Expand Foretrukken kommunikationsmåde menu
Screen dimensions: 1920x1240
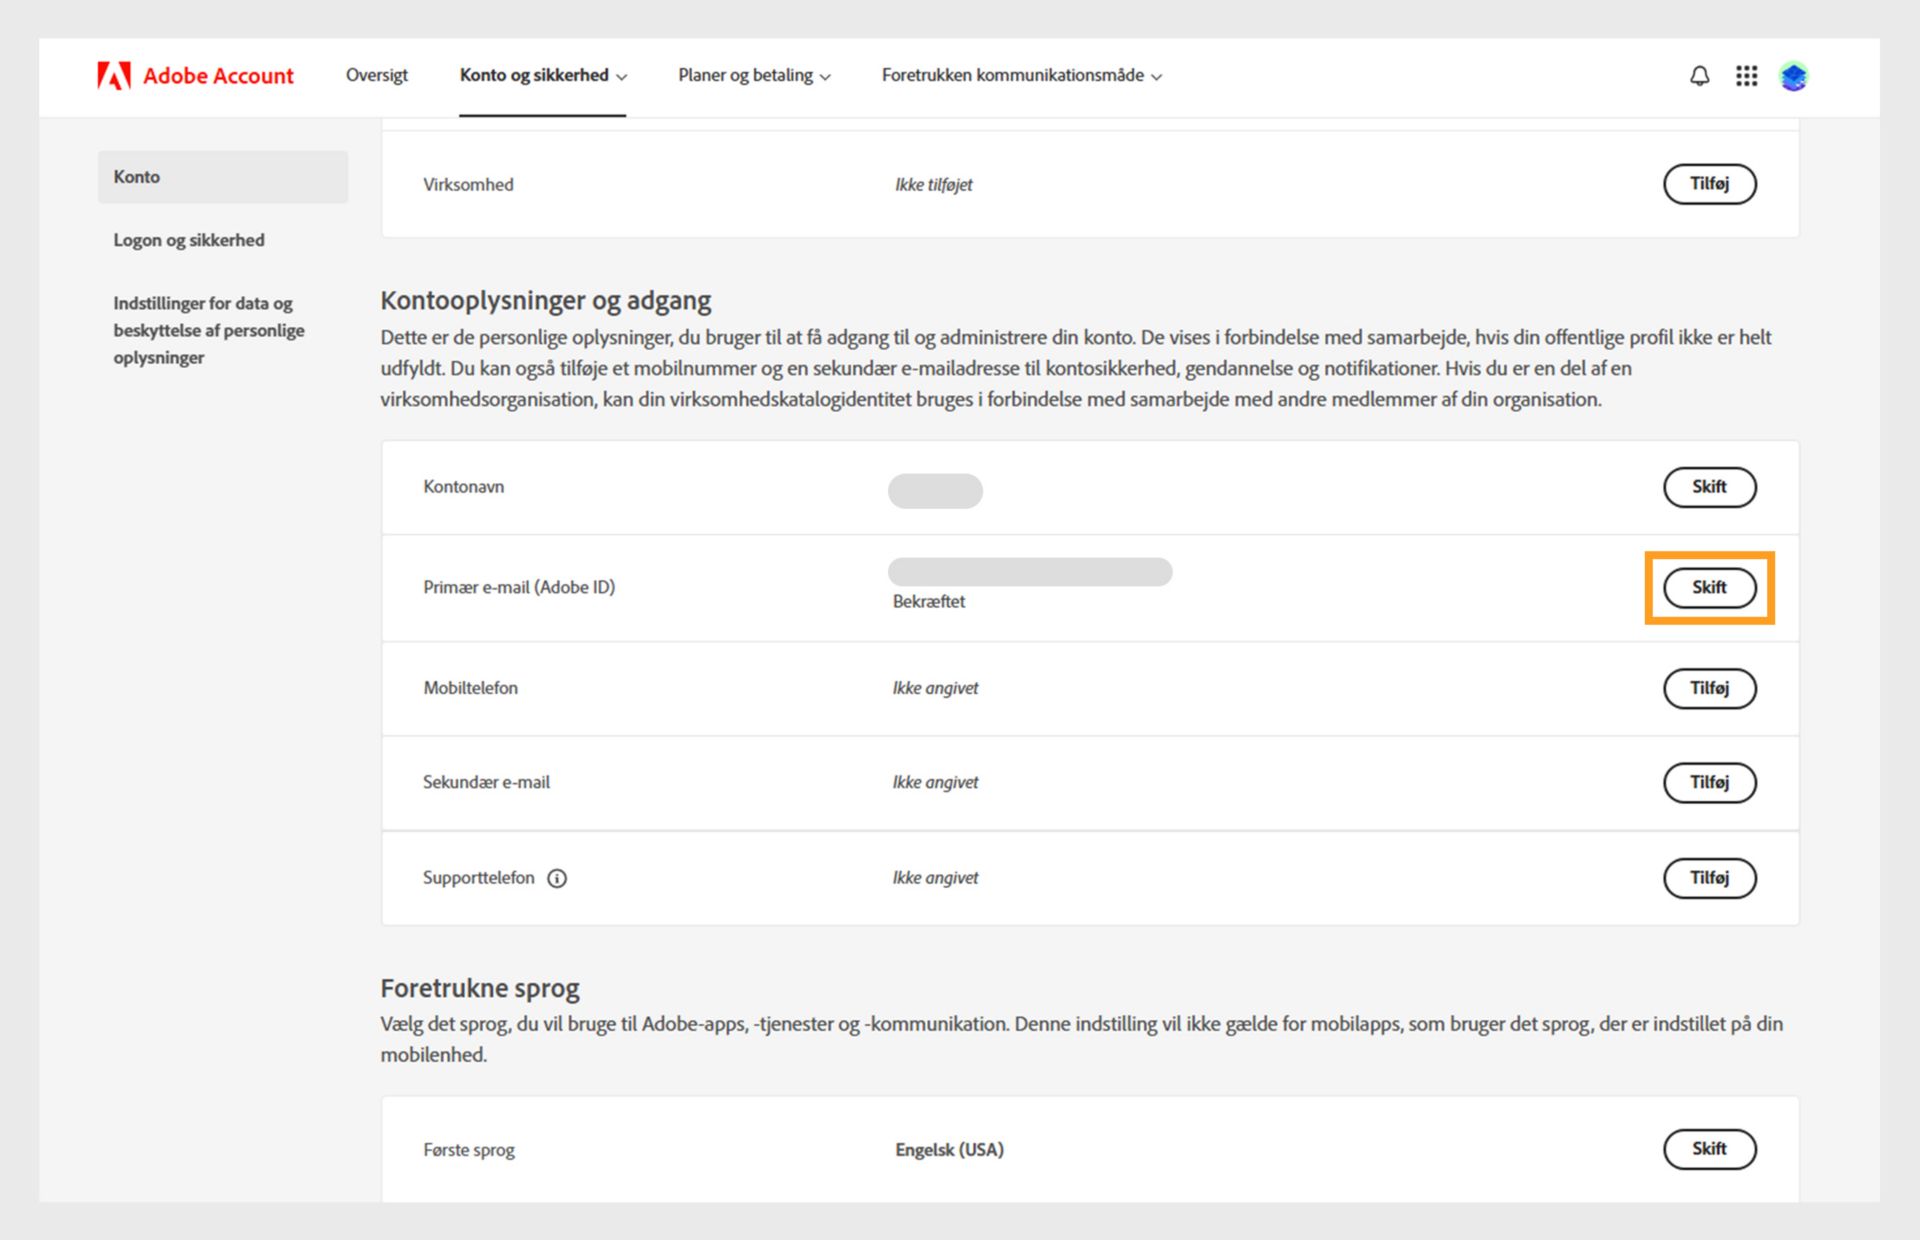tap(1022, 75)
